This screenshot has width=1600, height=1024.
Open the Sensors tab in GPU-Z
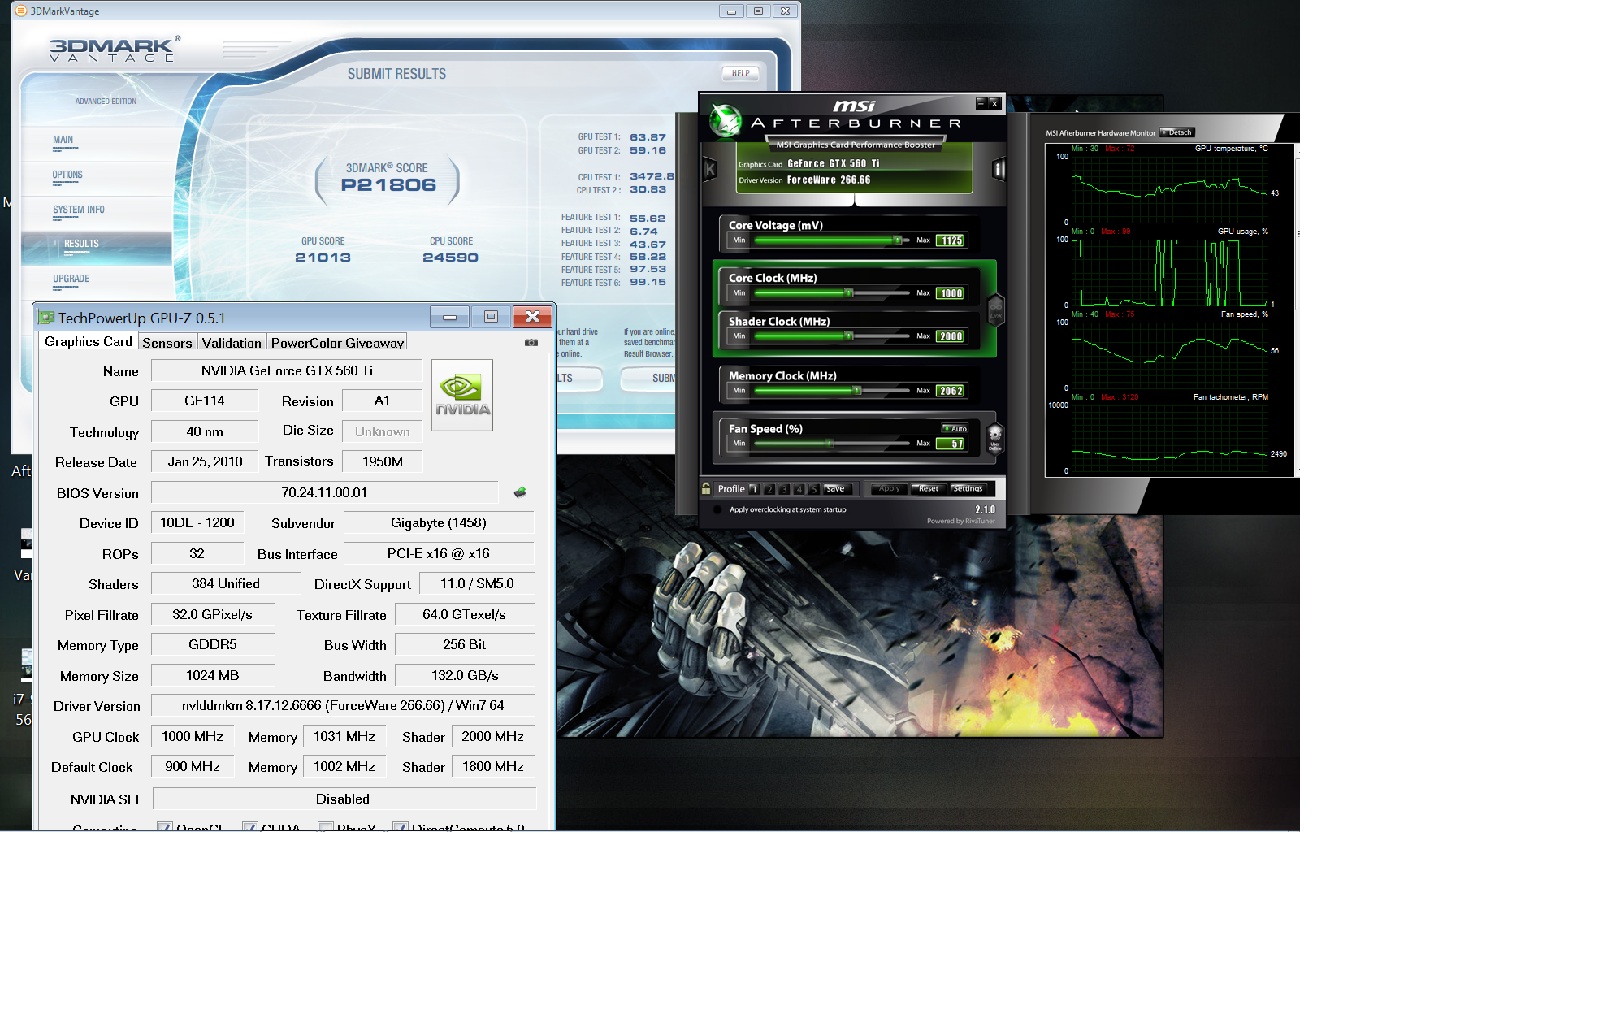click(x=167, y=343)
